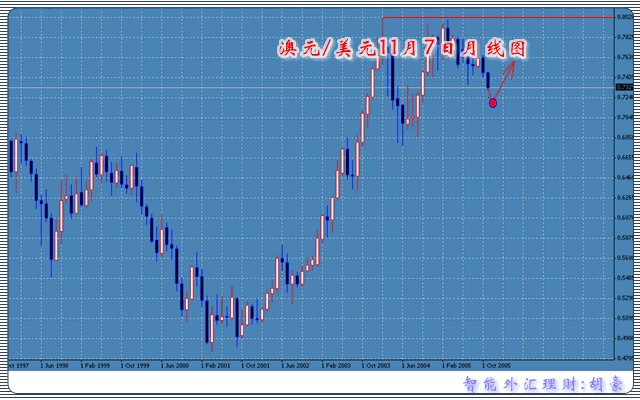Click the 0.587 price axis label
Viewport: 640px width, 400px height.
click(x=625, y=238)
